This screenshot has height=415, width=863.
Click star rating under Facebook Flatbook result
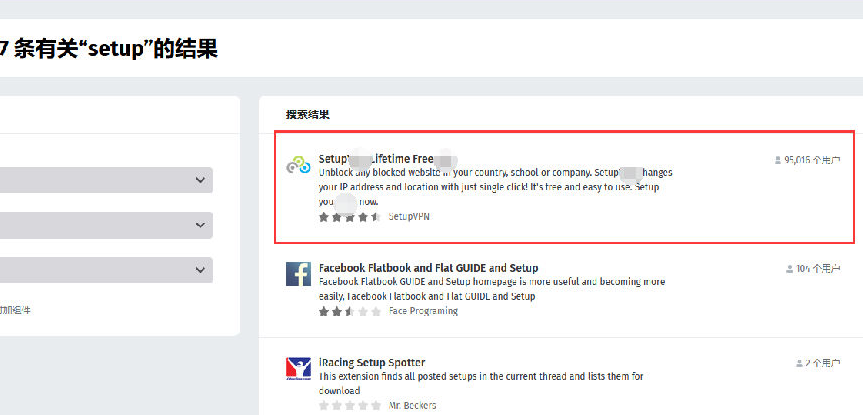(349, 311)
